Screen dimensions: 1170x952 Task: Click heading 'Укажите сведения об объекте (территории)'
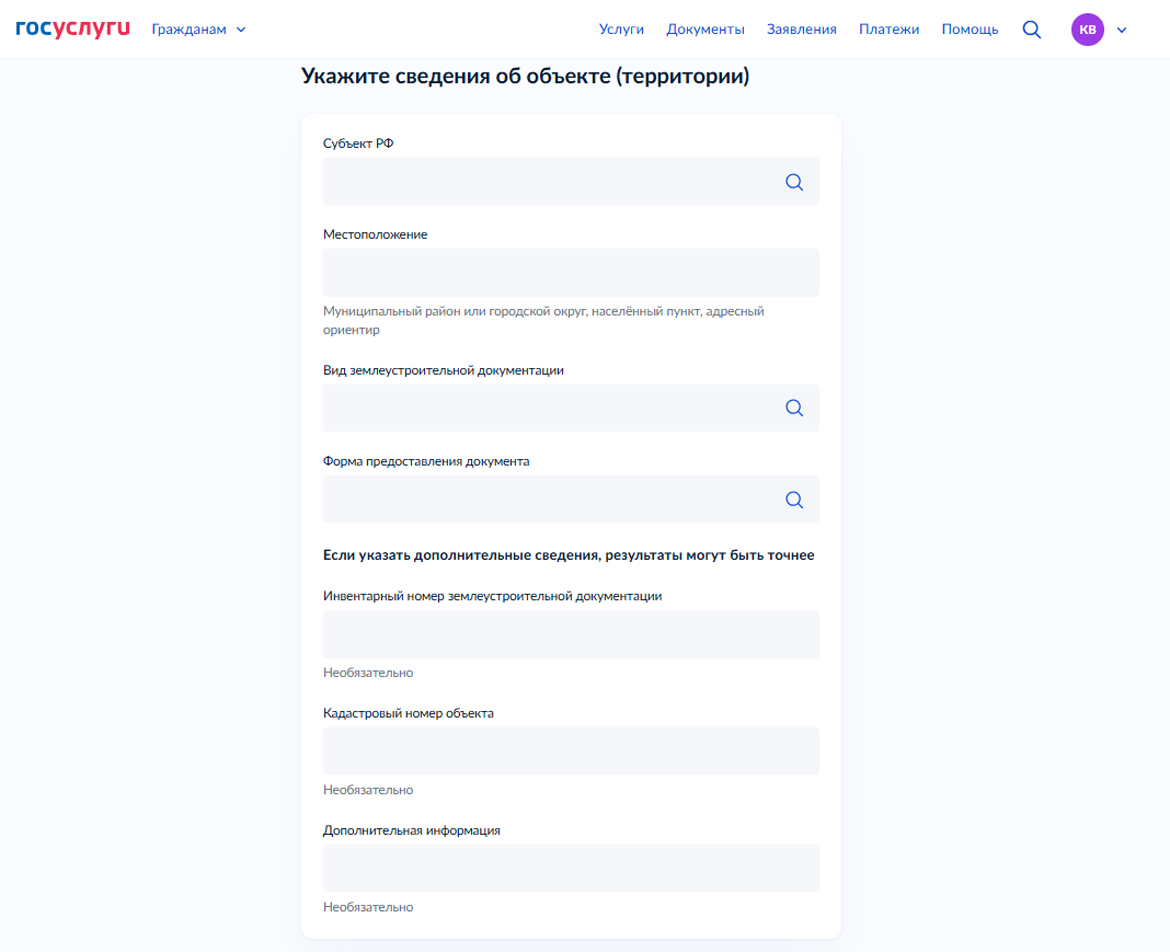coord(525,76)
